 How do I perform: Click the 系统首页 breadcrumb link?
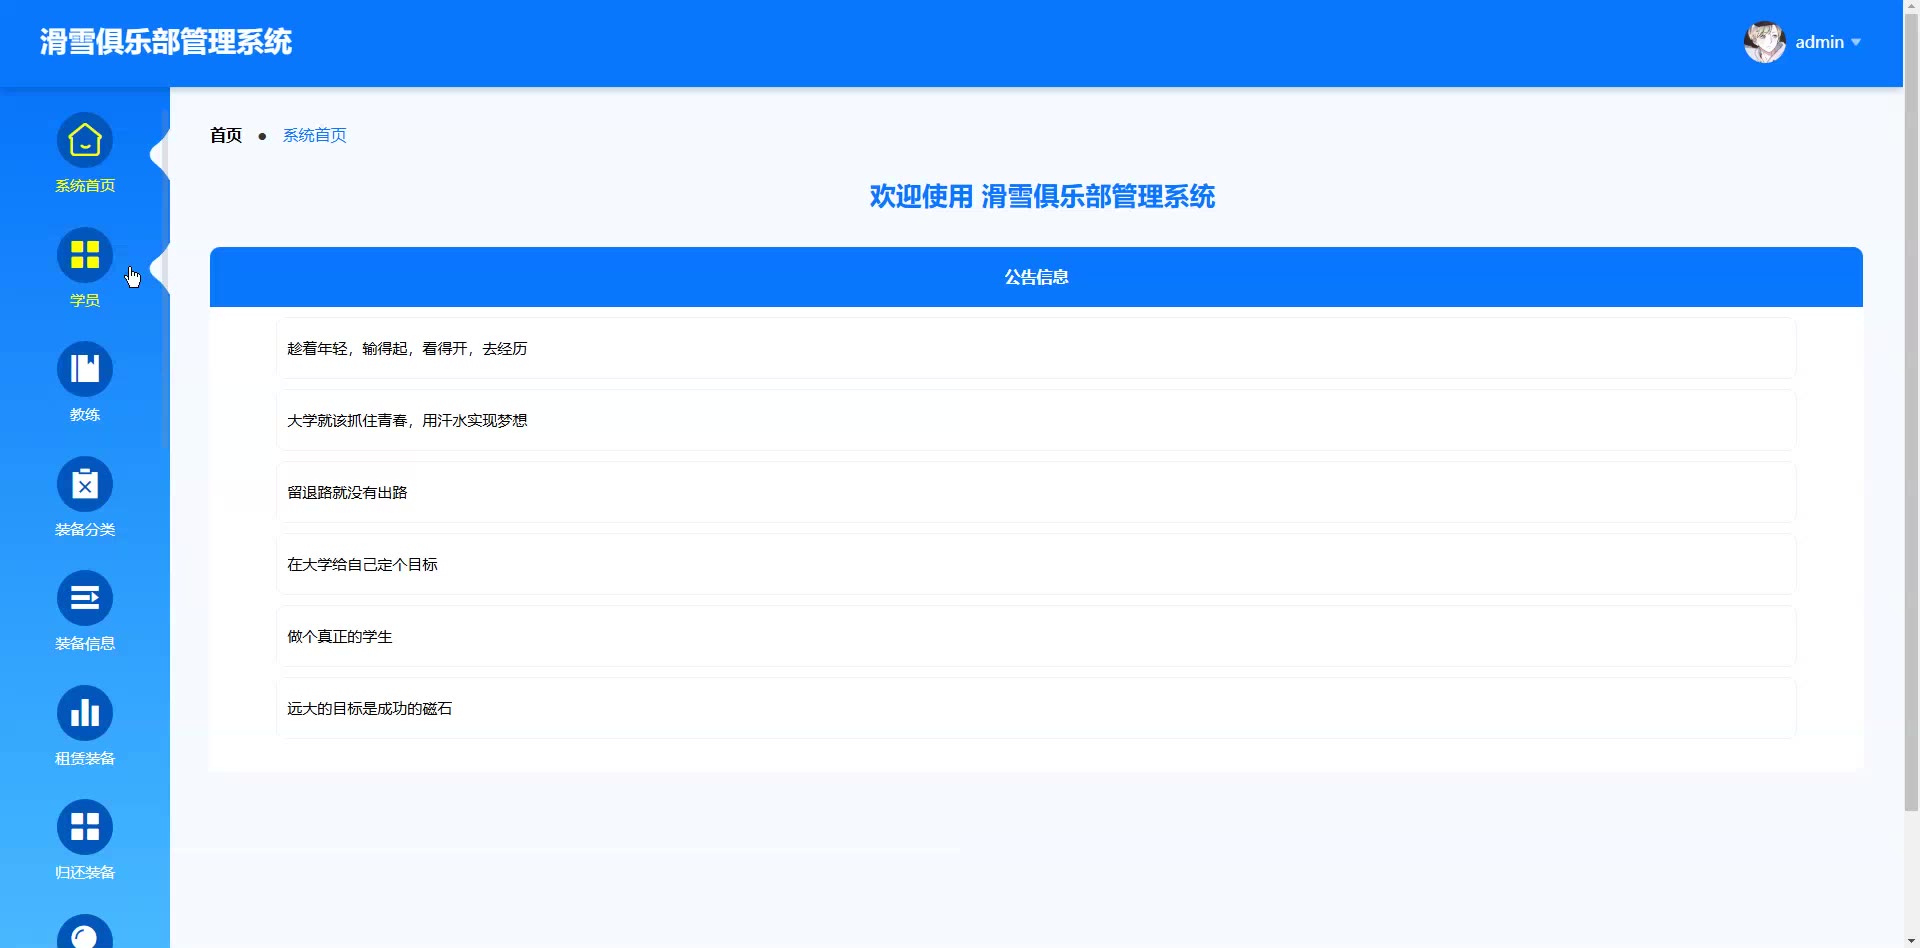tap(315, 135)
